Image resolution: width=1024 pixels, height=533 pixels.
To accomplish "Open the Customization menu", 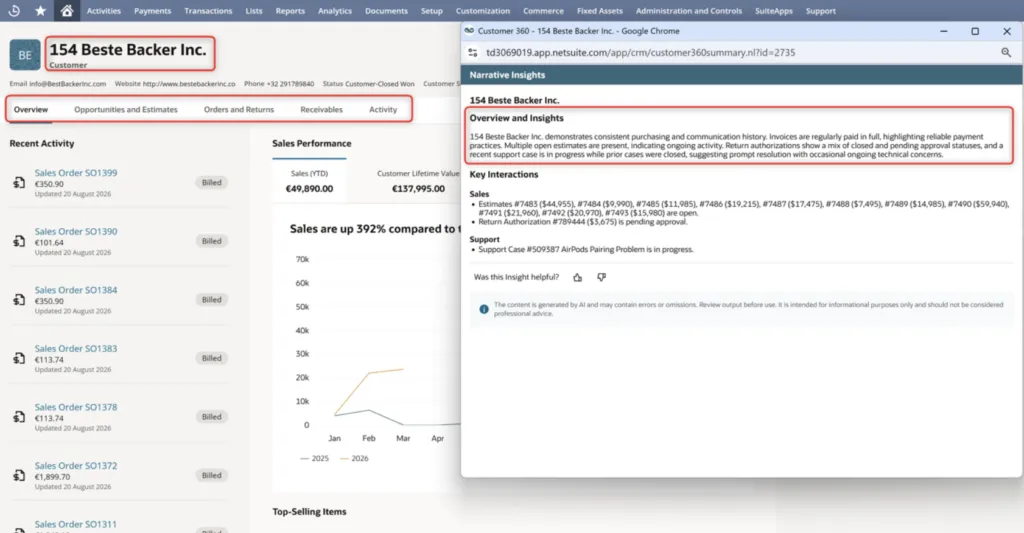I will 483,11.
